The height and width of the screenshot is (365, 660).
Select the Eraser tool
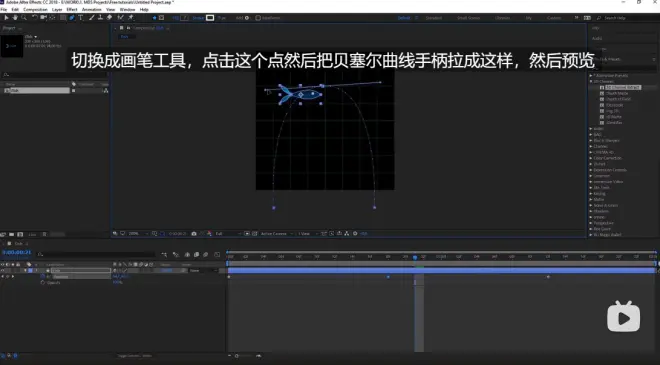(x=109, y=18)
